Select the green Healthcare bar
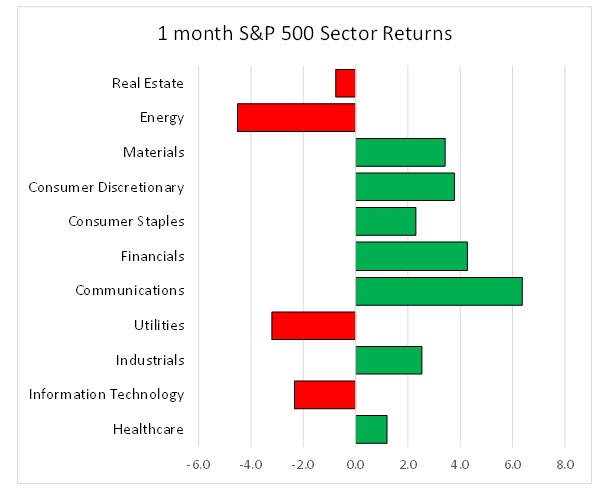The width and height of the screenshot is (607, 496). (371, 429)
